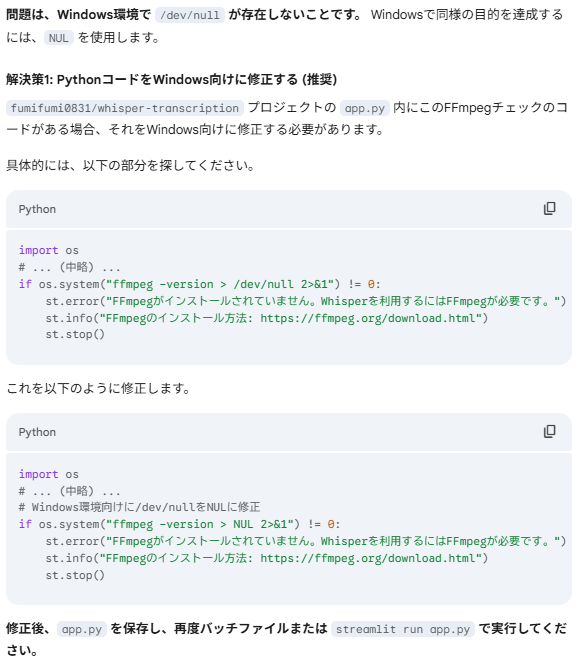Click the 解決策1 heading text
Image resolution: width=580 pixels, height=661 pixels.
tap(172, 79)
